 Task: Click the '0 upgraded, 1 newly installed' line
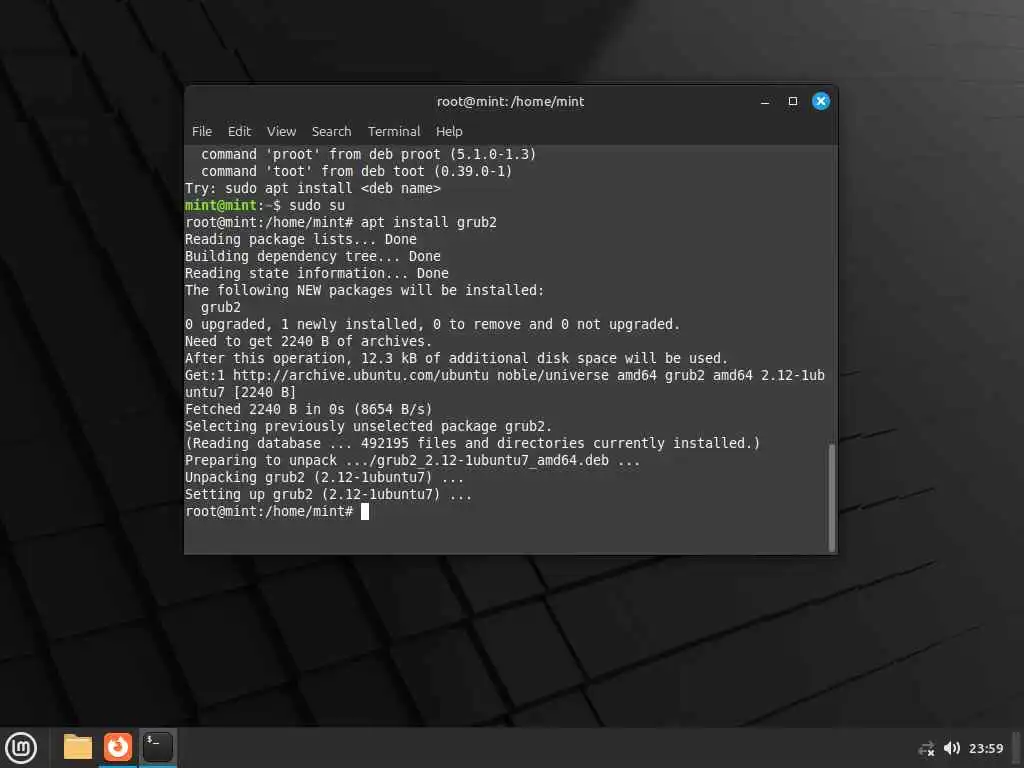[432, 324]
